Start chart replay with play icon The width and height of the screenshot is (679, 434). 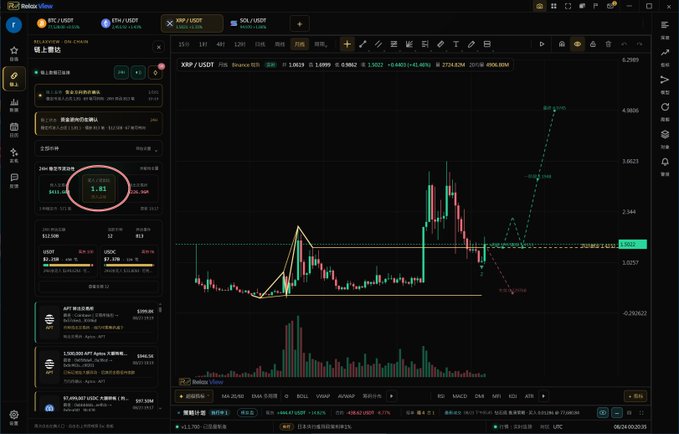542,44
